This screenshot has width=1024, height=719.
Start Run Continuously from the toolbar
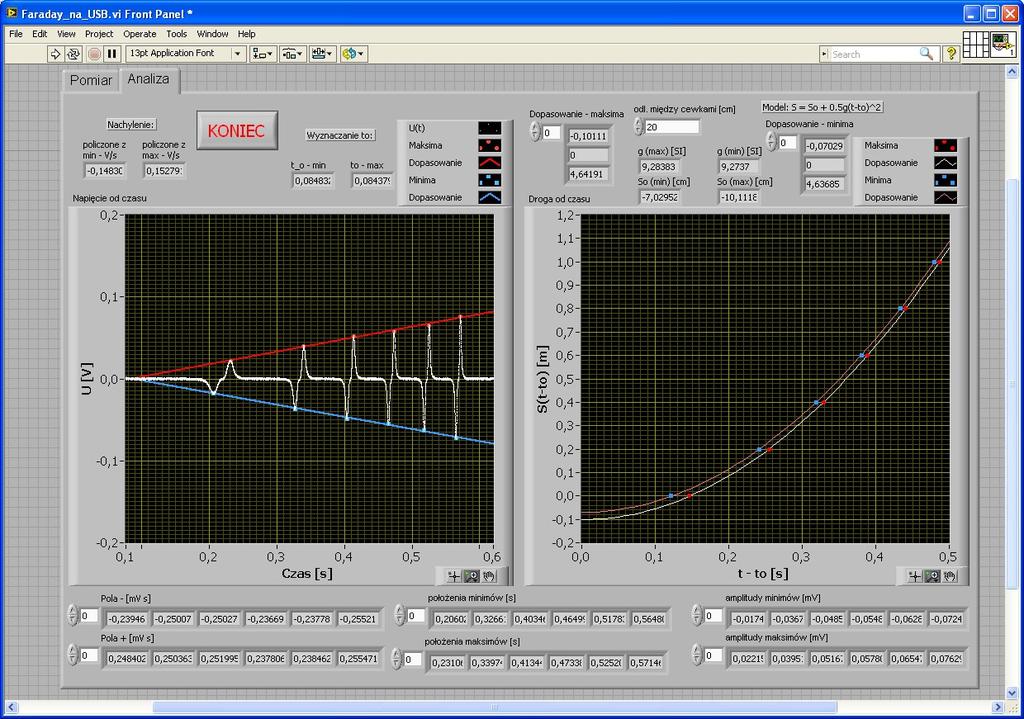73,54
